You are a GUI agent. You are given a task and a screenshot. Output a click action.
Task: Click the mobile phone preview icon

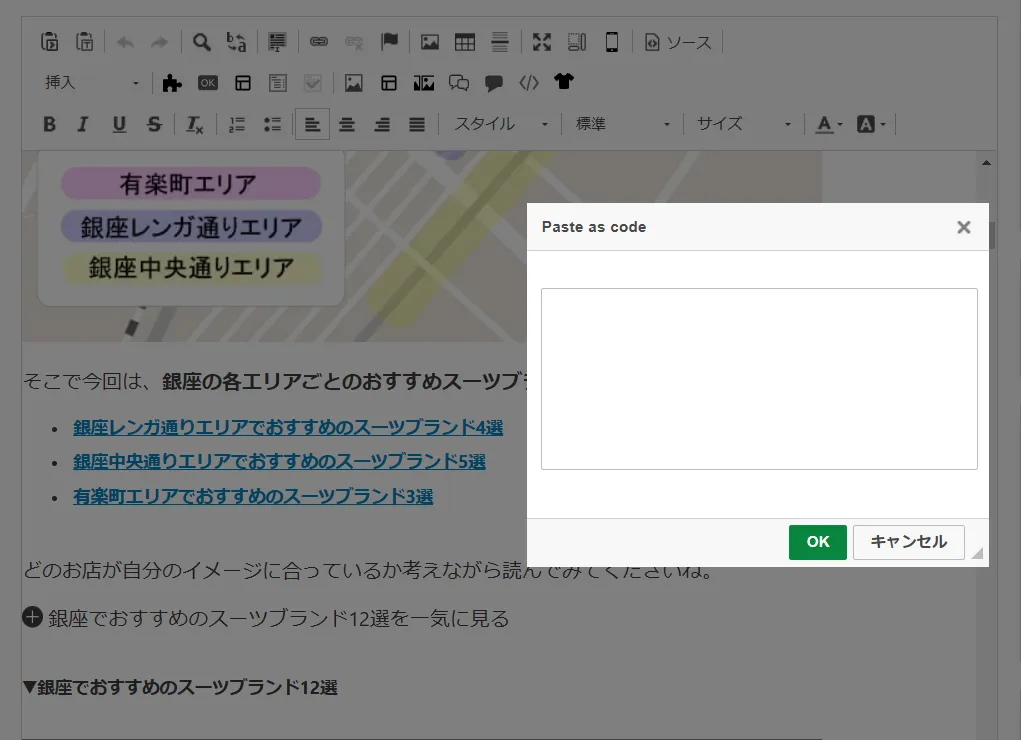click(612, 42)
